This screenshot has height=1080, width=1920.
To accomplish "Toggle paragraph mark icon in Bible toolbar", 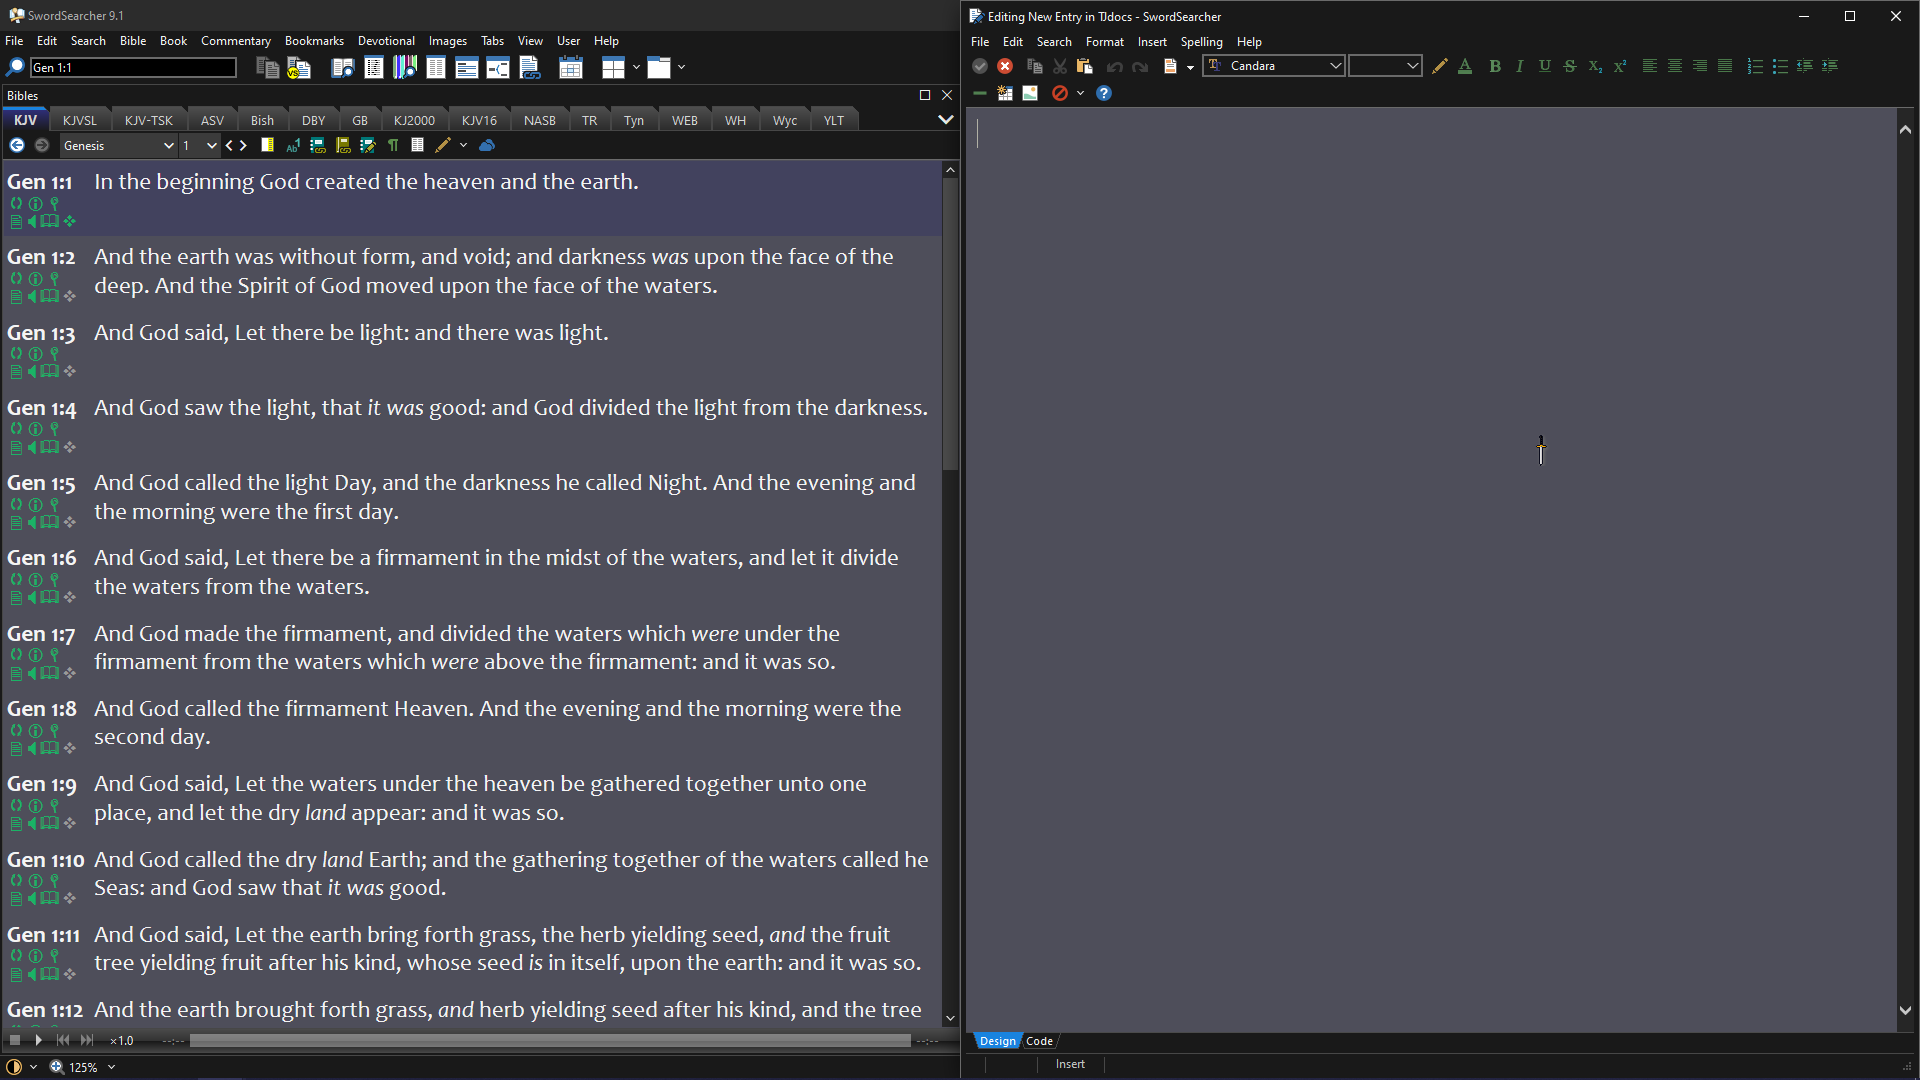I will [x=393, y=146].
